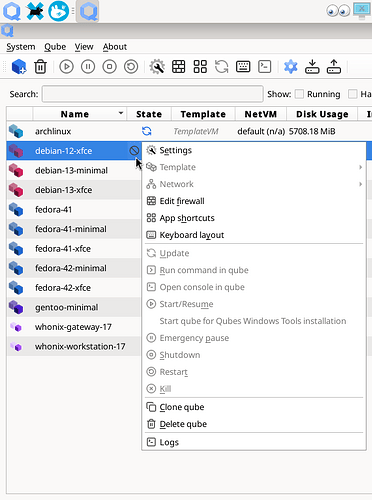
Task: Click the round blue mouse-face panel icon
Action: point(59,11)
